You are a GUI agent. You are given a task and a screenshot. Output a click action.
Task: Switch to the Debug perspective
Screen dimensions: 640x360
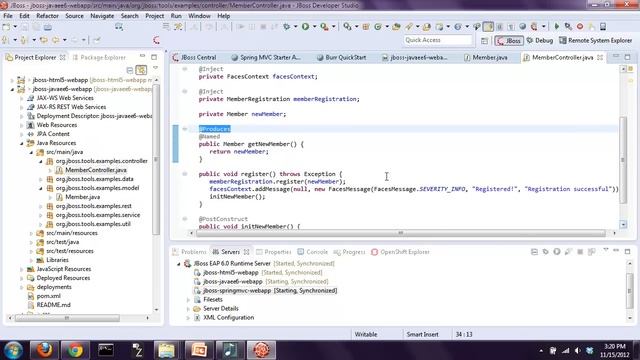[x=540, y=40]
